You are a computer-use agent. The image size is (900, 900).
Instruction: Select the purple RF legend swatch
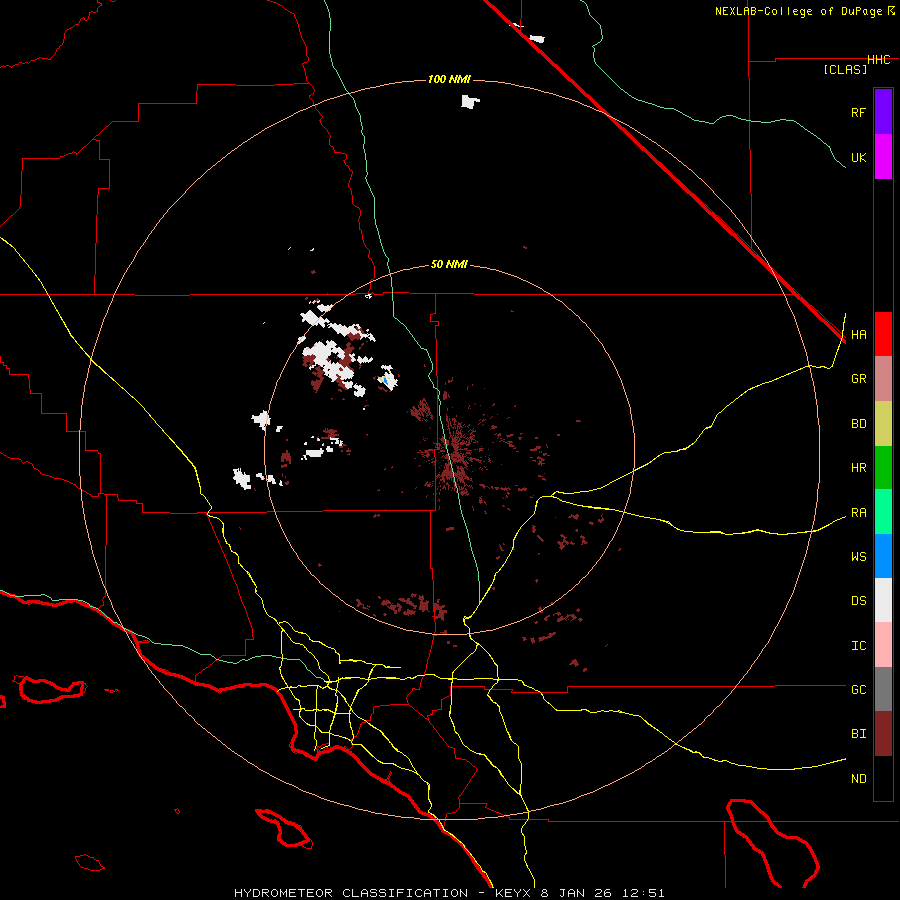[883, 112]
